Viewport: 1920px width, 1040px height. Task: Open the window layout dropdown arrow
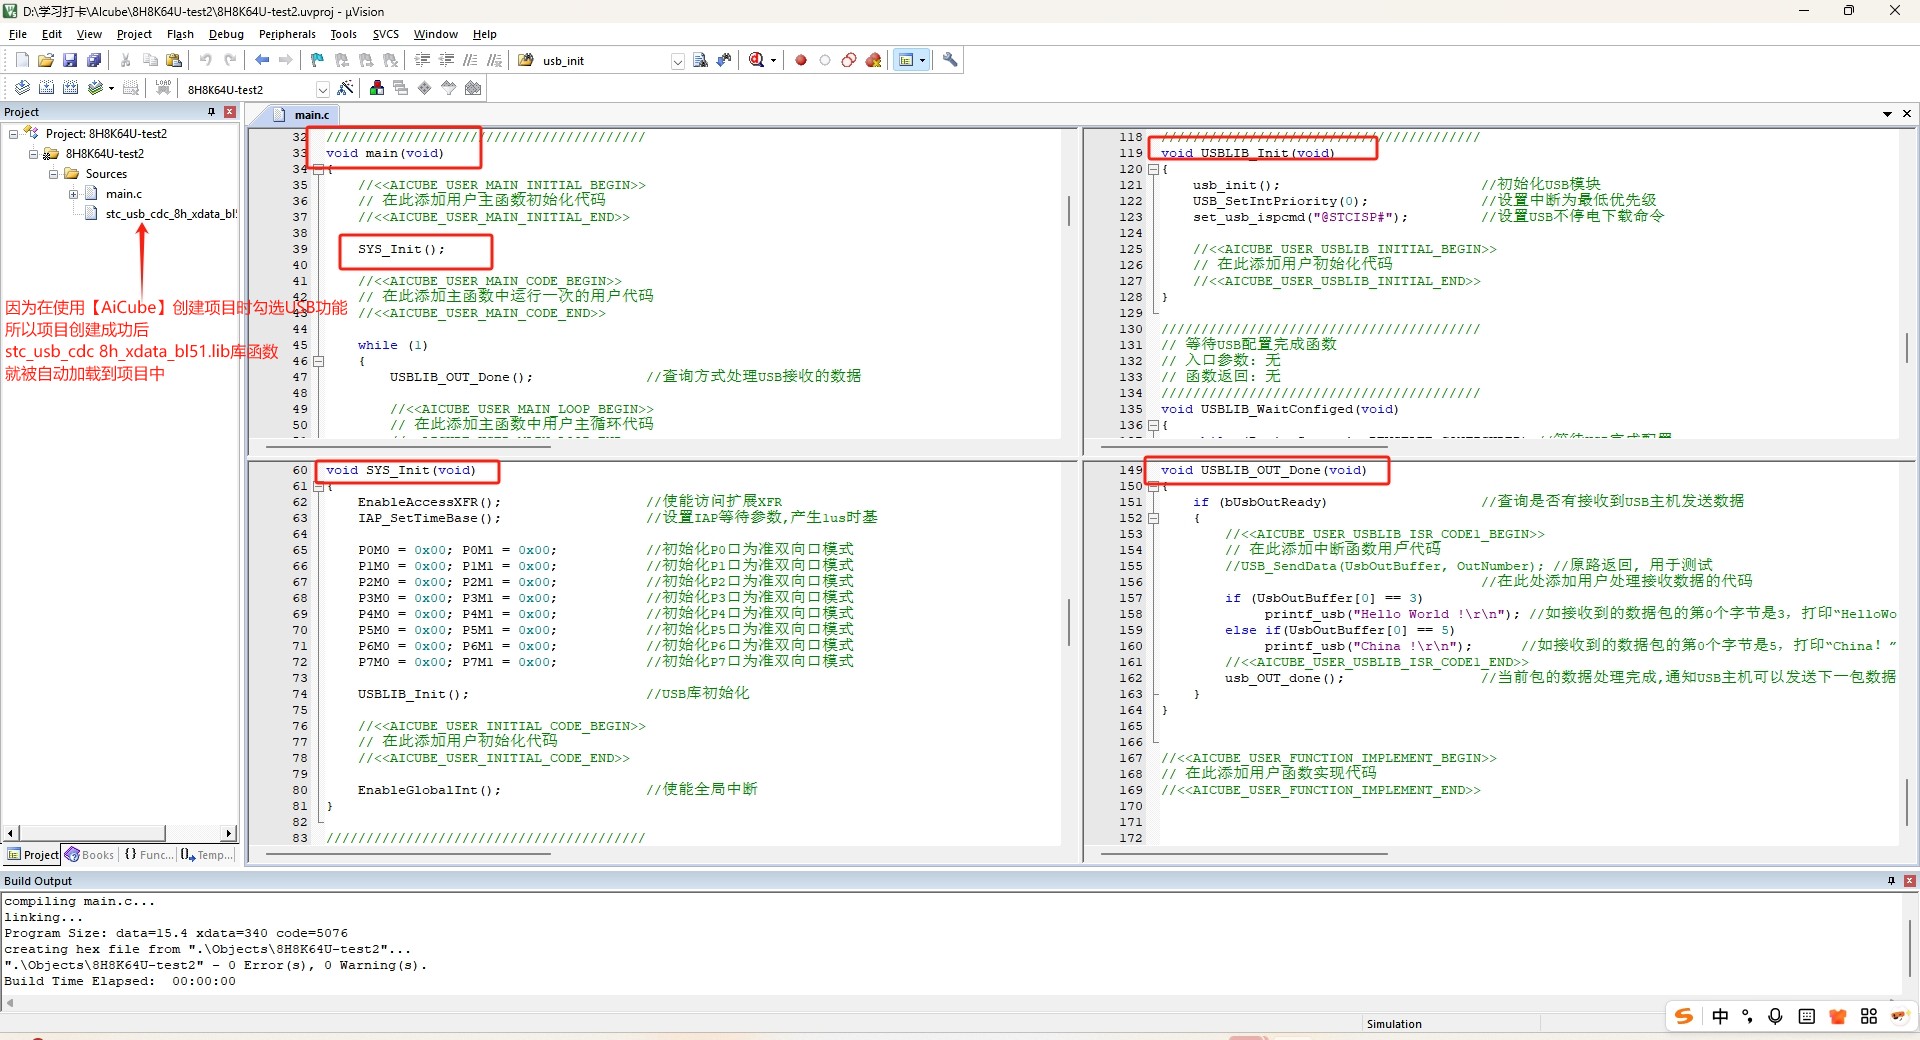(x=922, y=60)
